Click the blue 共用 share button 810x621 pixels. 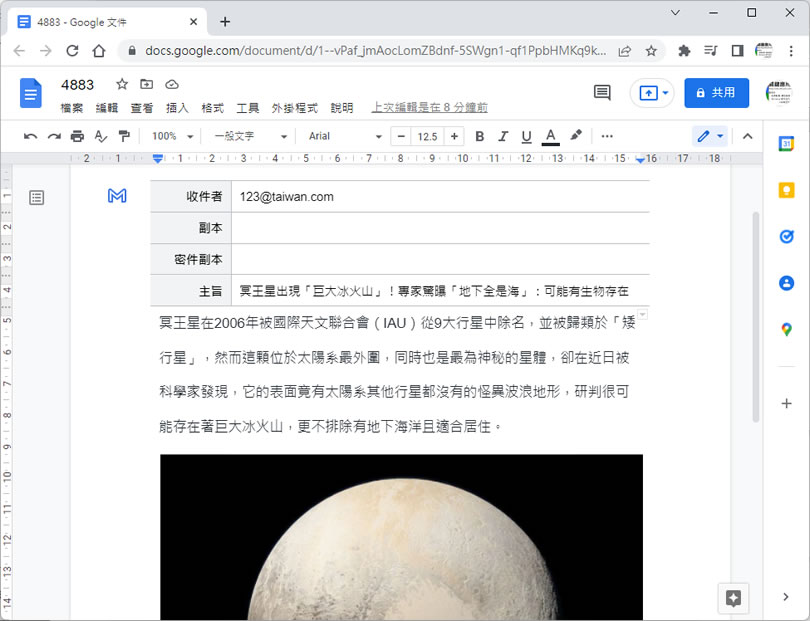[x=716, y=93]
